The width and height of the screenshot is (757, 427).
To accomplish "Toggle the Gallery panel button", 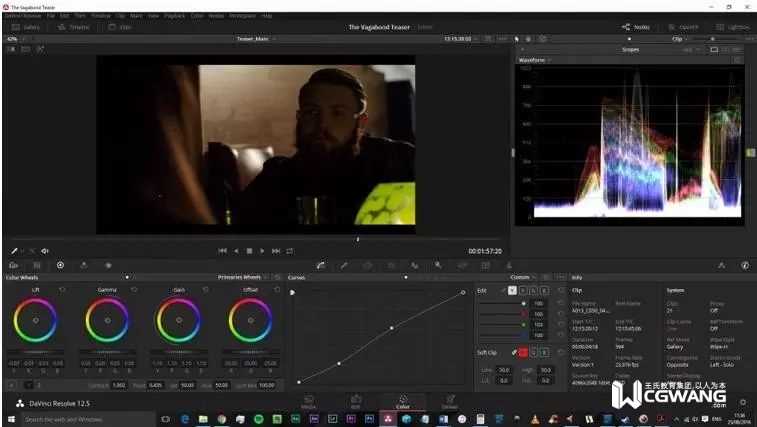I will [x=26, y=27].
